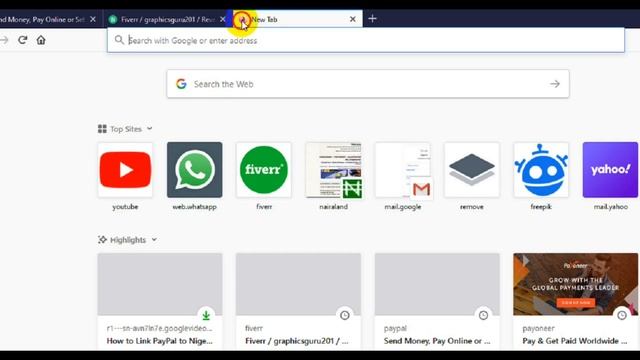Screen dimensions: 640x360
Task: Open the Freepik top site tile
Action: tap(541, 170)
